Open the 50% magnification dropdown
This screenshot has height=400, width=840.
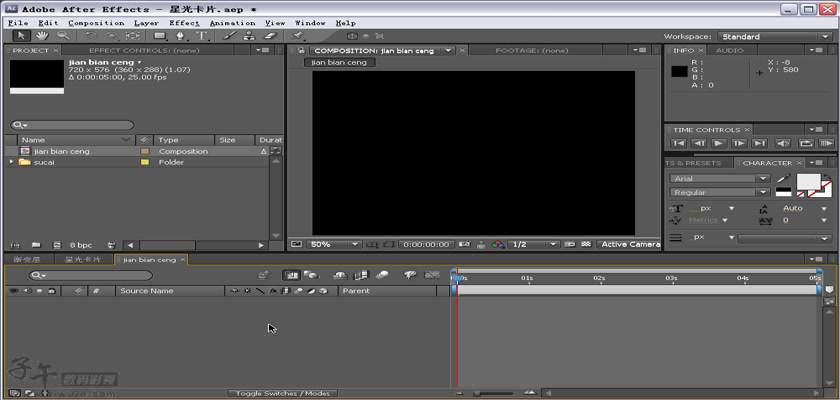tap(335, 244)
